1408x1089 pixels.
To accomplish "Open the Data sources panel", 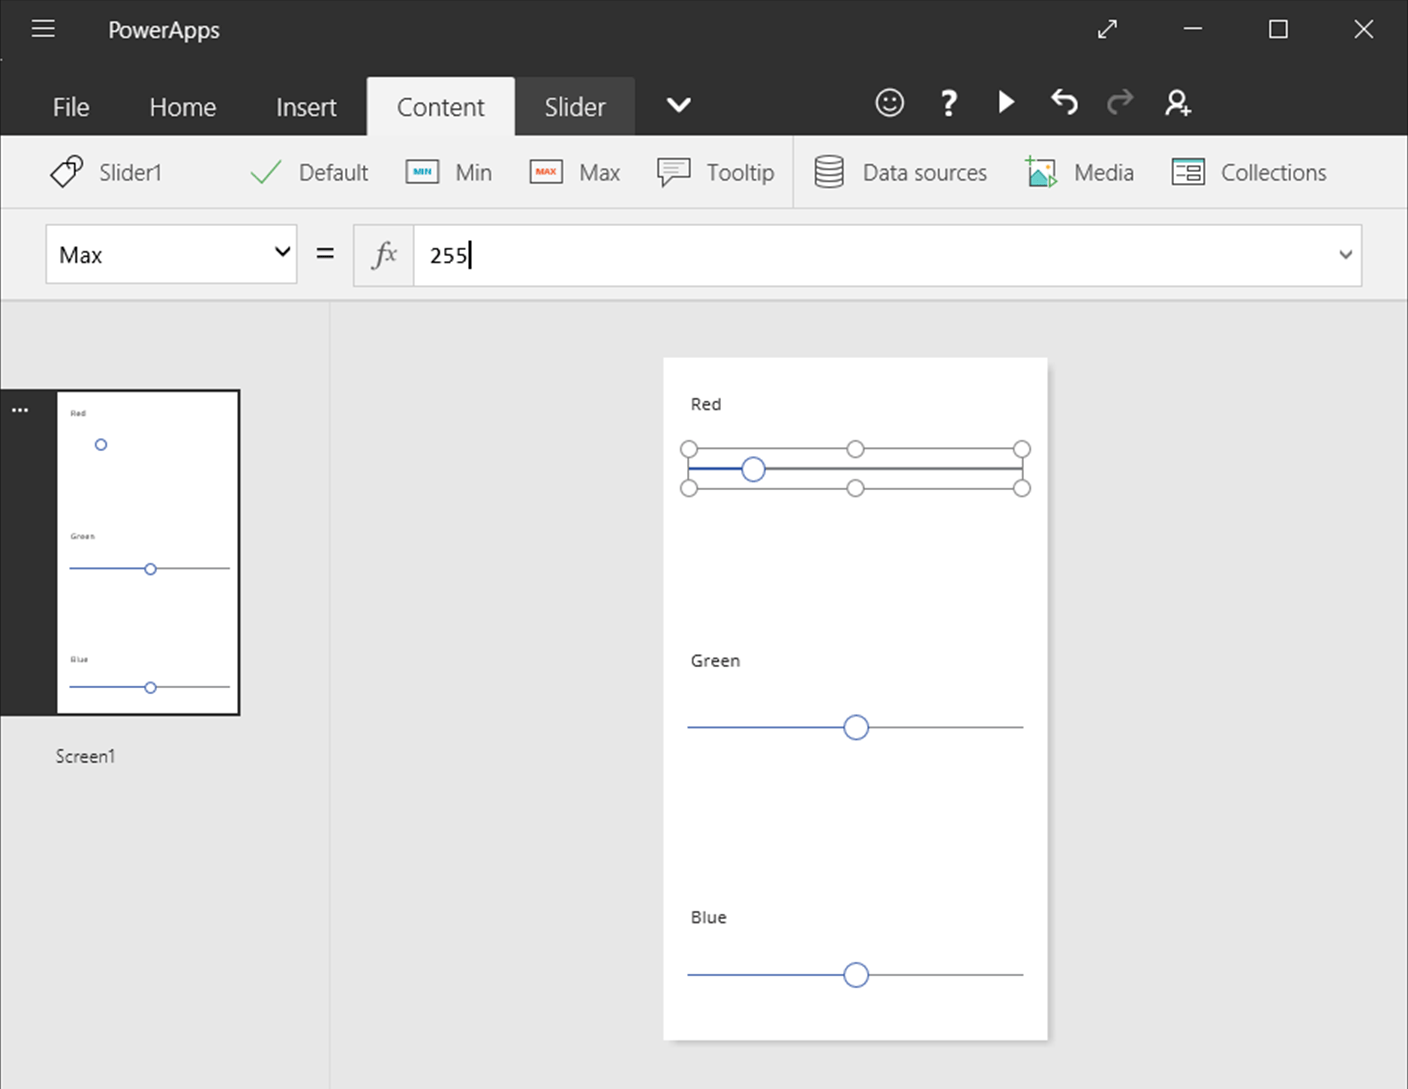I will pyautogui.click(x=899, y=172).
